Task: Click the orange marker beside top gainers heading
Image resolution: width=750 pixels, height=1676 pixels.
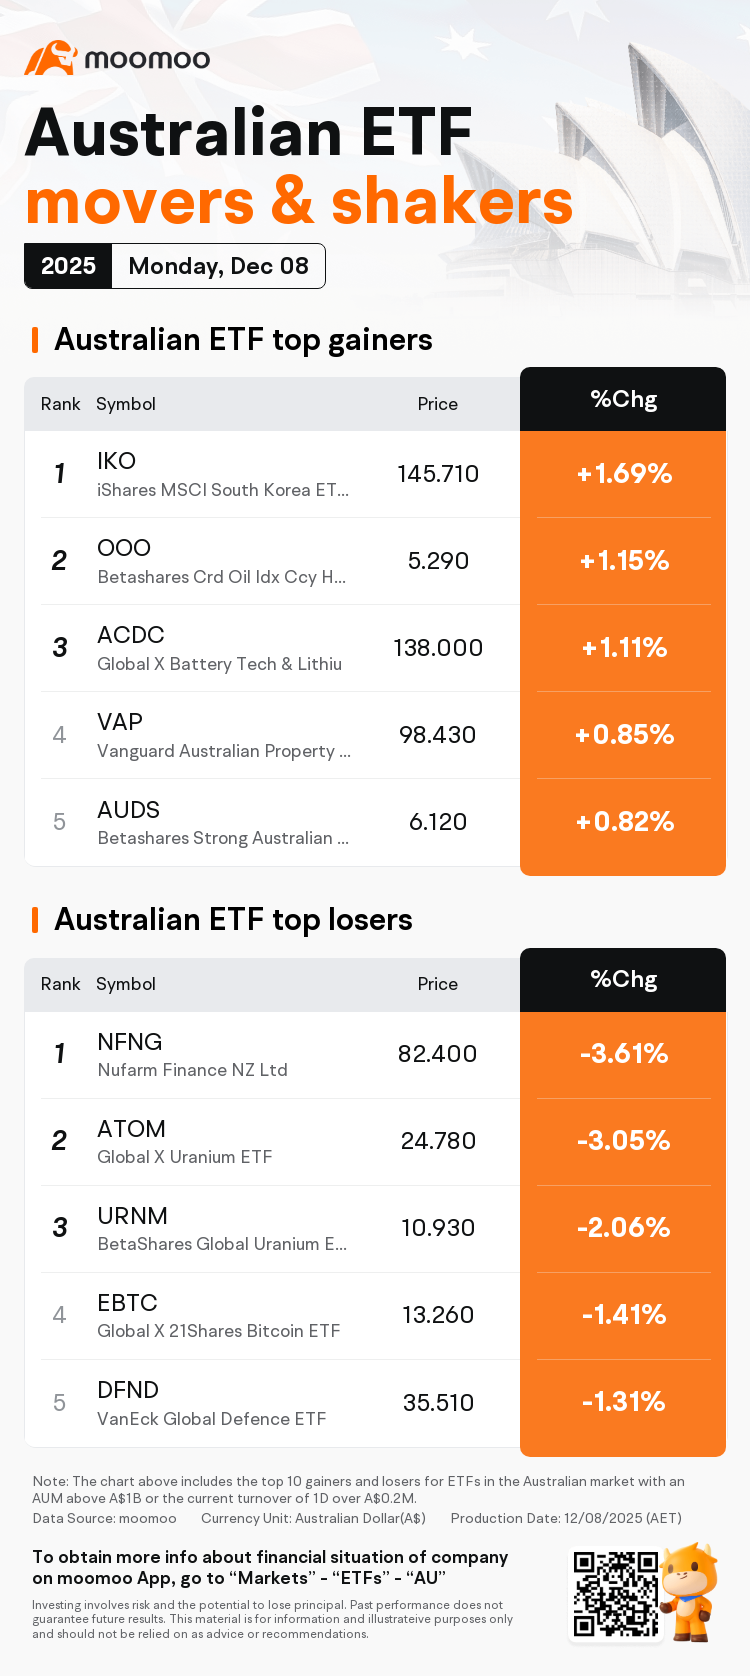Action: [x=35, y=340]
